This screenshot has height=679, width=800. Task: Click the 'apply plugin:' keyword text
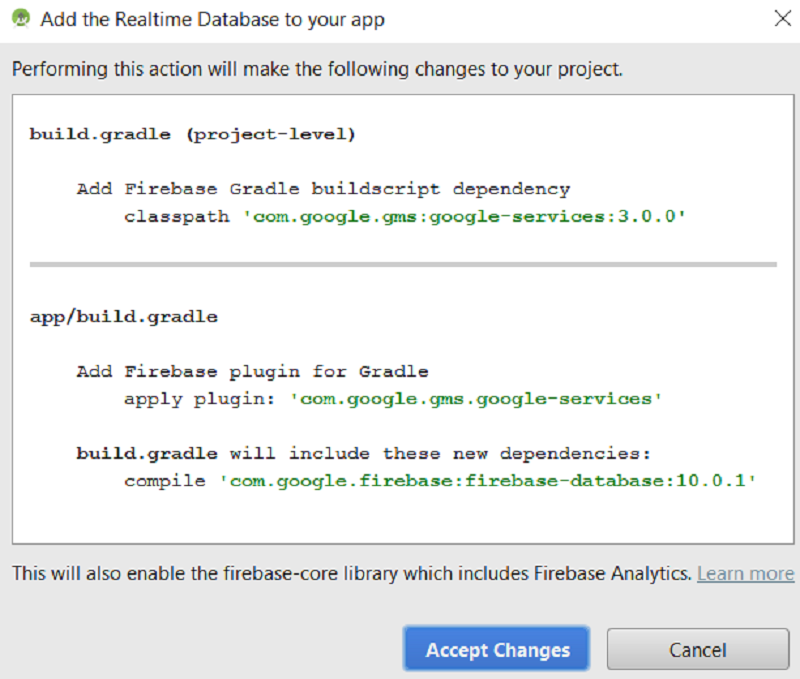pyautogui.click(x=199, y=399)
